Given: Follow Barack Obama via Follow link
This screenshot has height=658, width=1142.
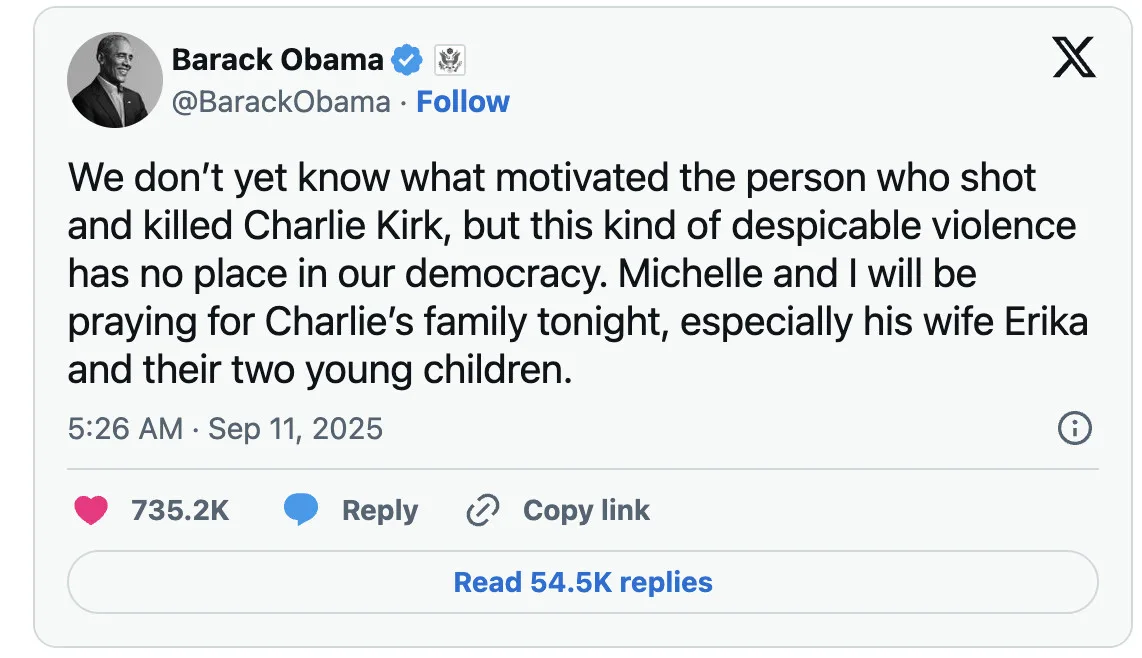Looking at the screenshot, I should 463,102.
